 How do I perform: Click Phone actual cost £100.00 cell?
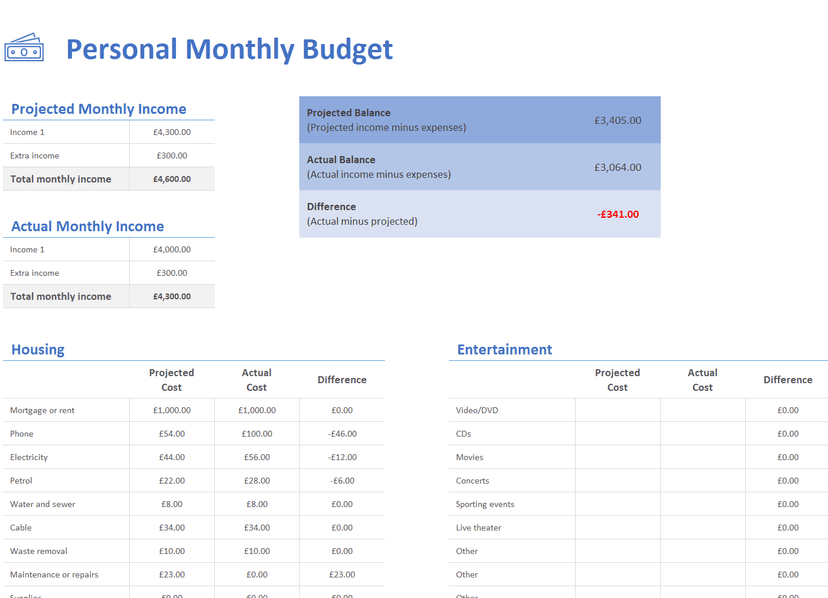pos(256,434)
